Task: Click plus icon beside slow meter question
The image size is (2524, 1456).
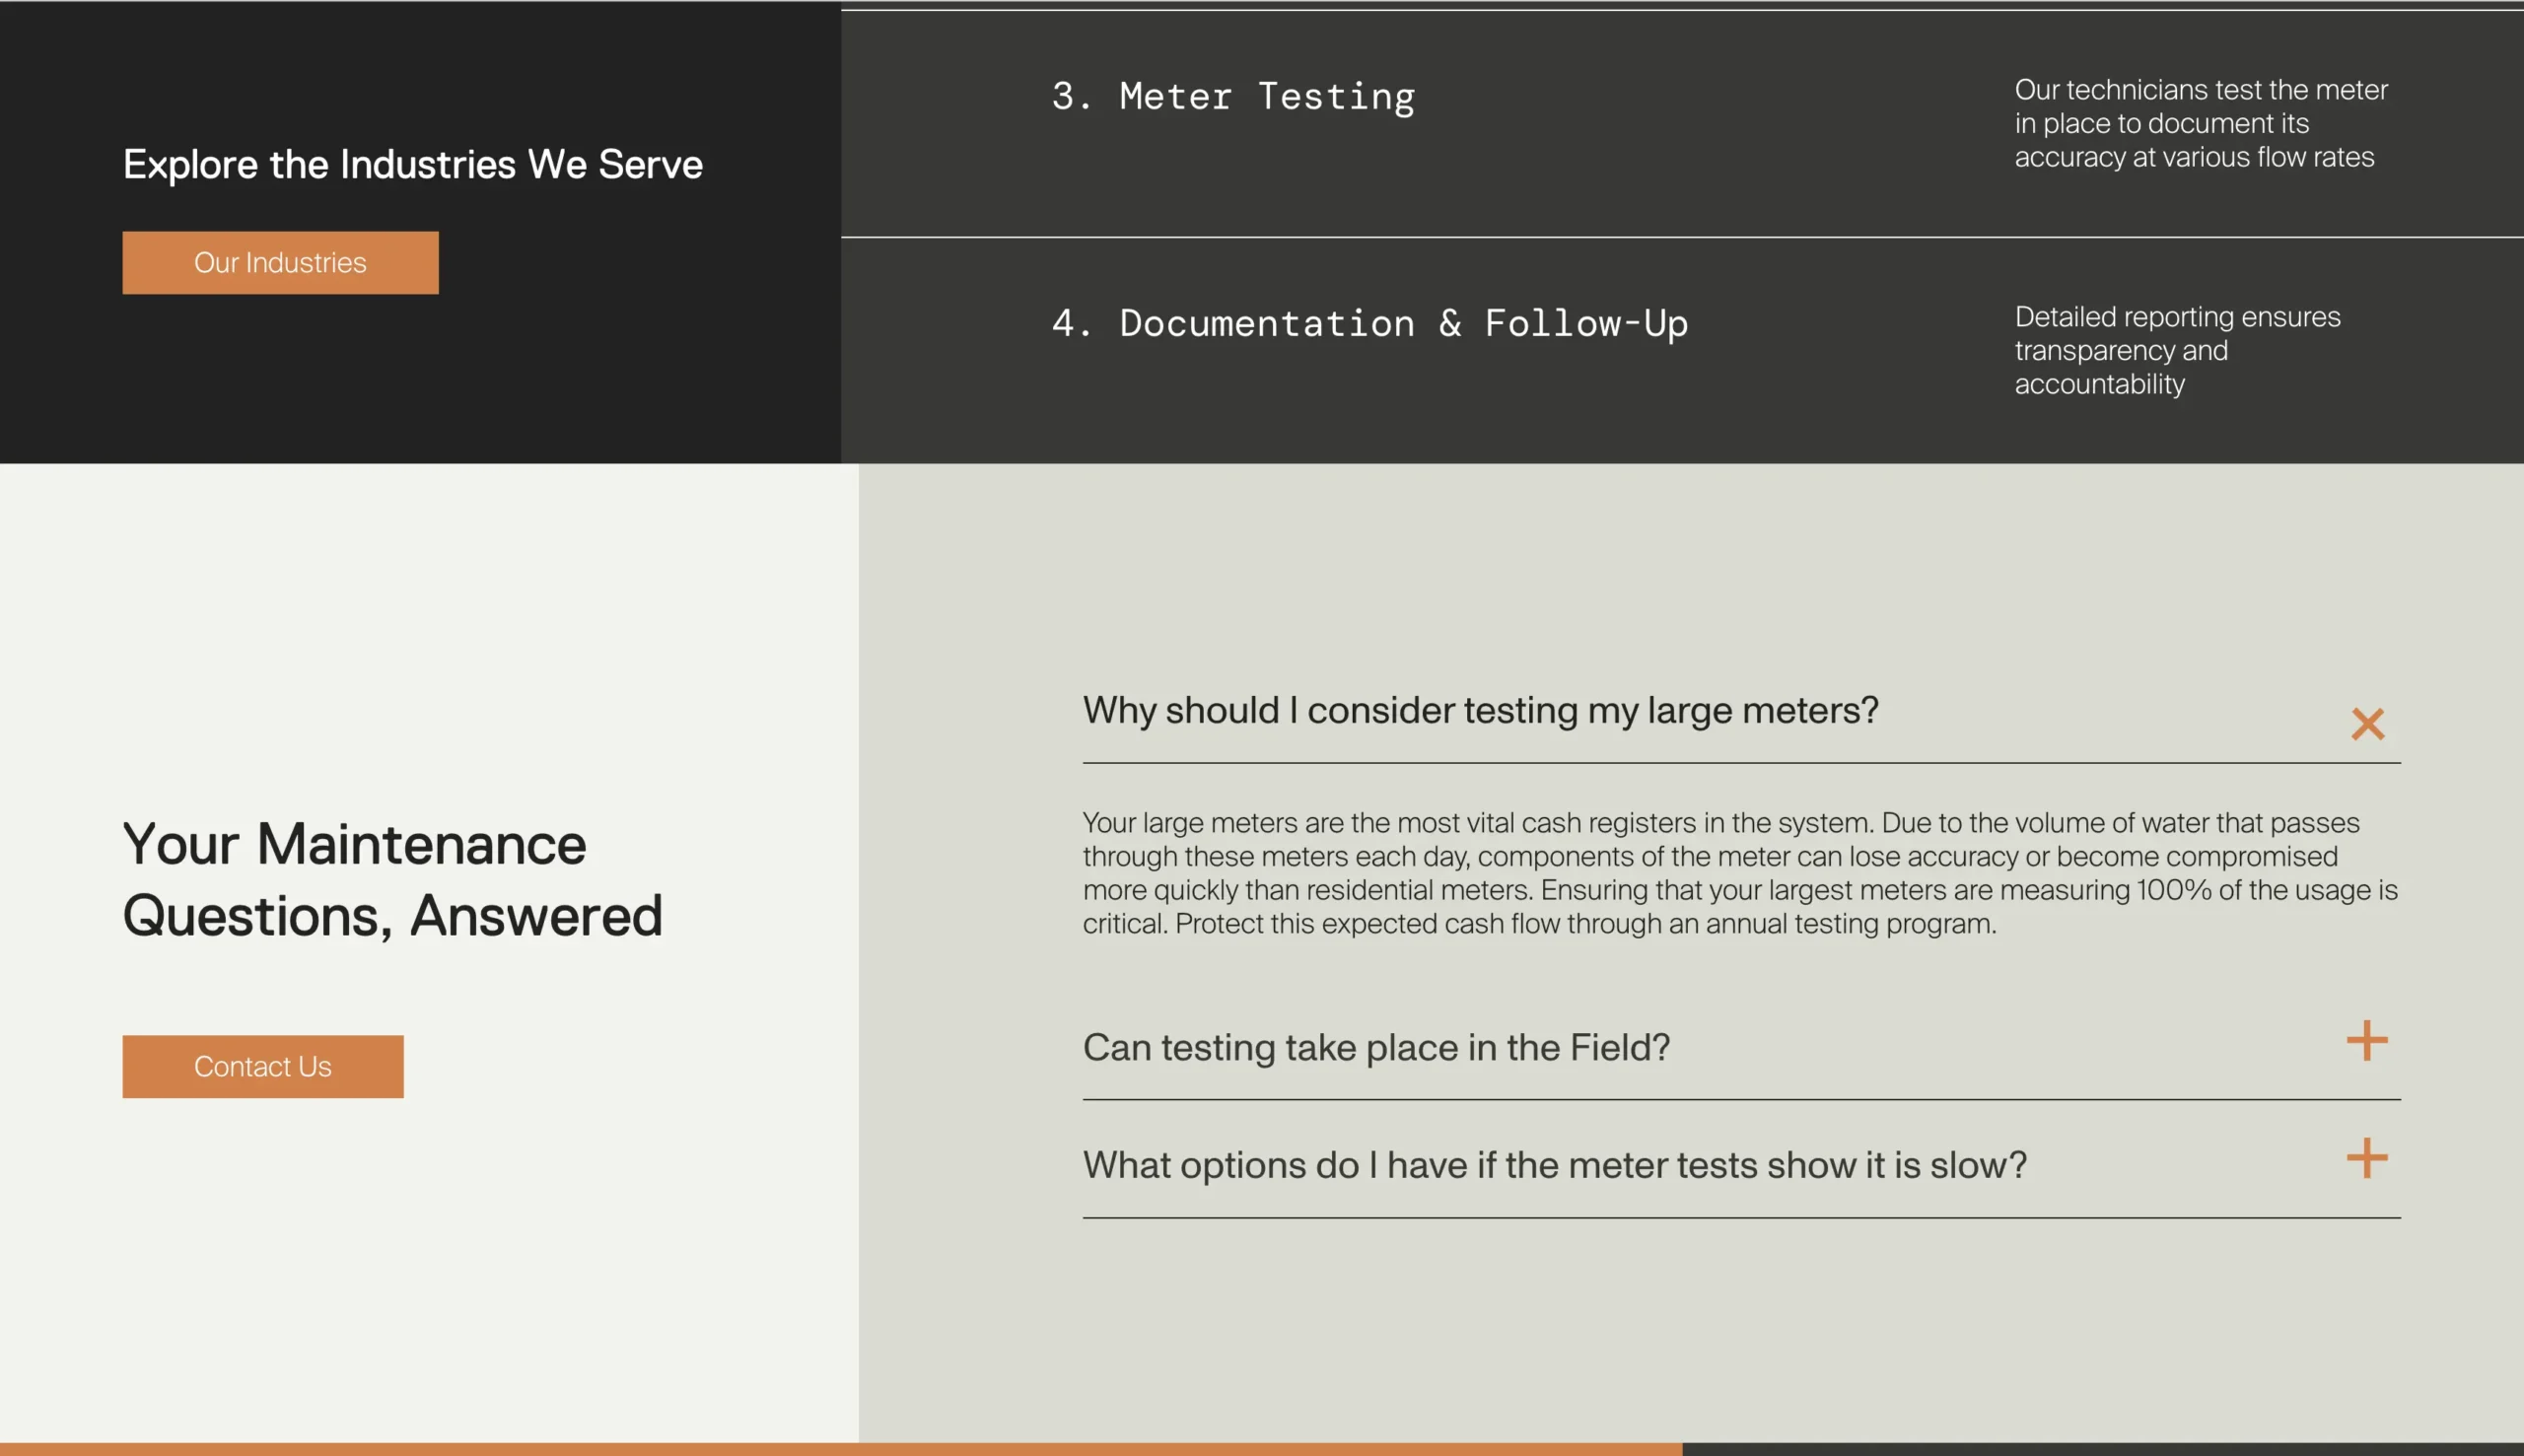Action: [2367, 1158]
